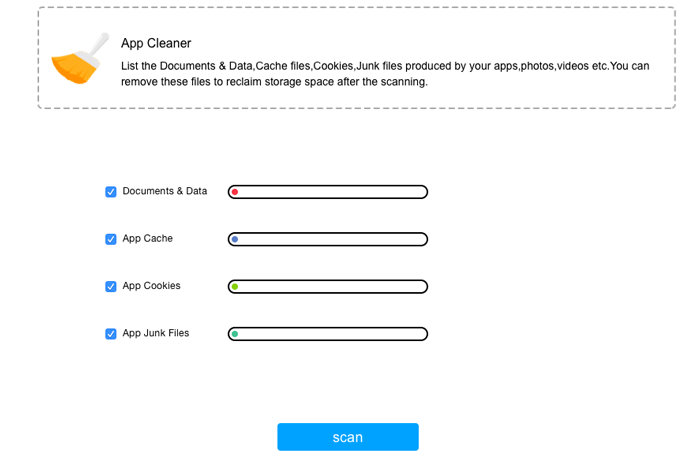The image size is (685, 467).
Task: Click the yellow-green dot on App Cookies bar
Action: coord(234,287)
